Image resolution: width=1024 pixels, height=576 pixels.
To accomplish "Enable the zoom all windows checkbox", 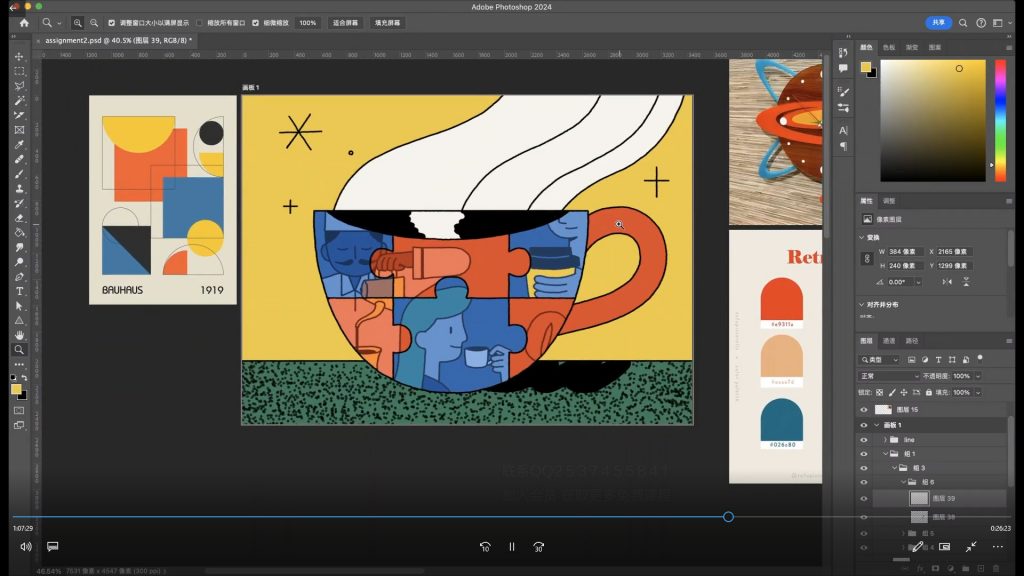I will click(199, 22).
